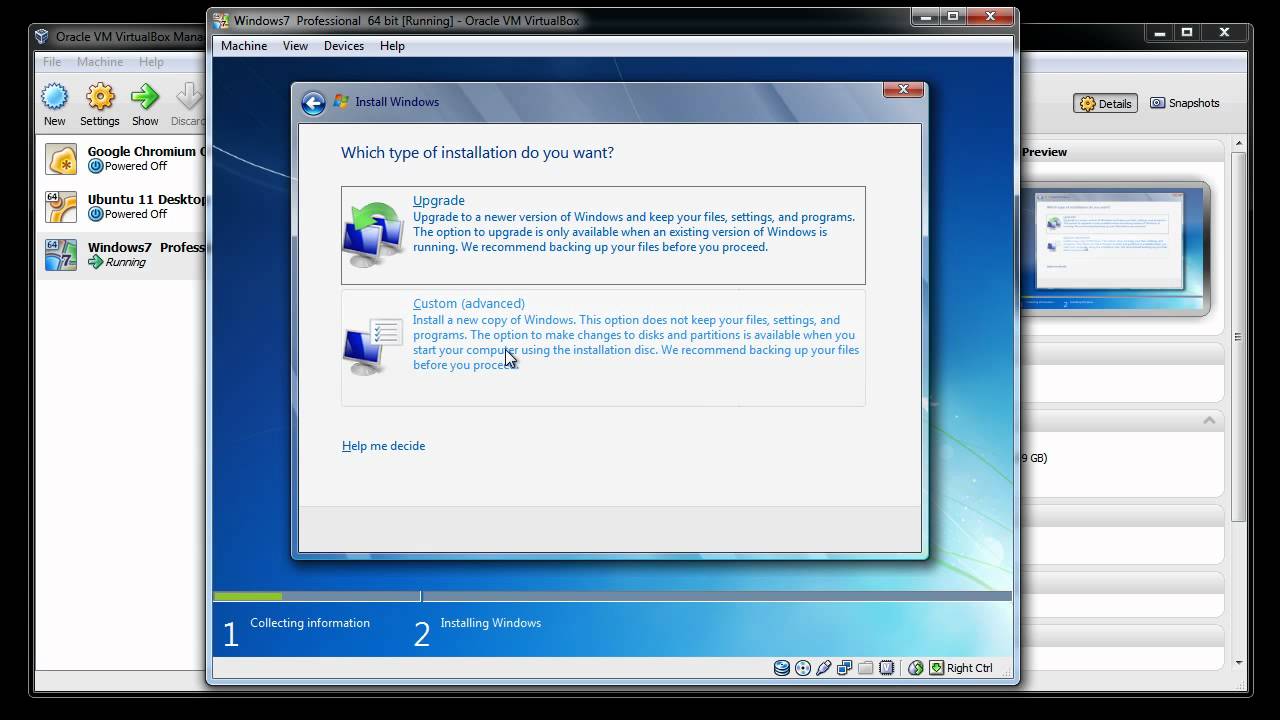
Task: Click the hard disk activity status icon
Action: (x=782, y=668)
